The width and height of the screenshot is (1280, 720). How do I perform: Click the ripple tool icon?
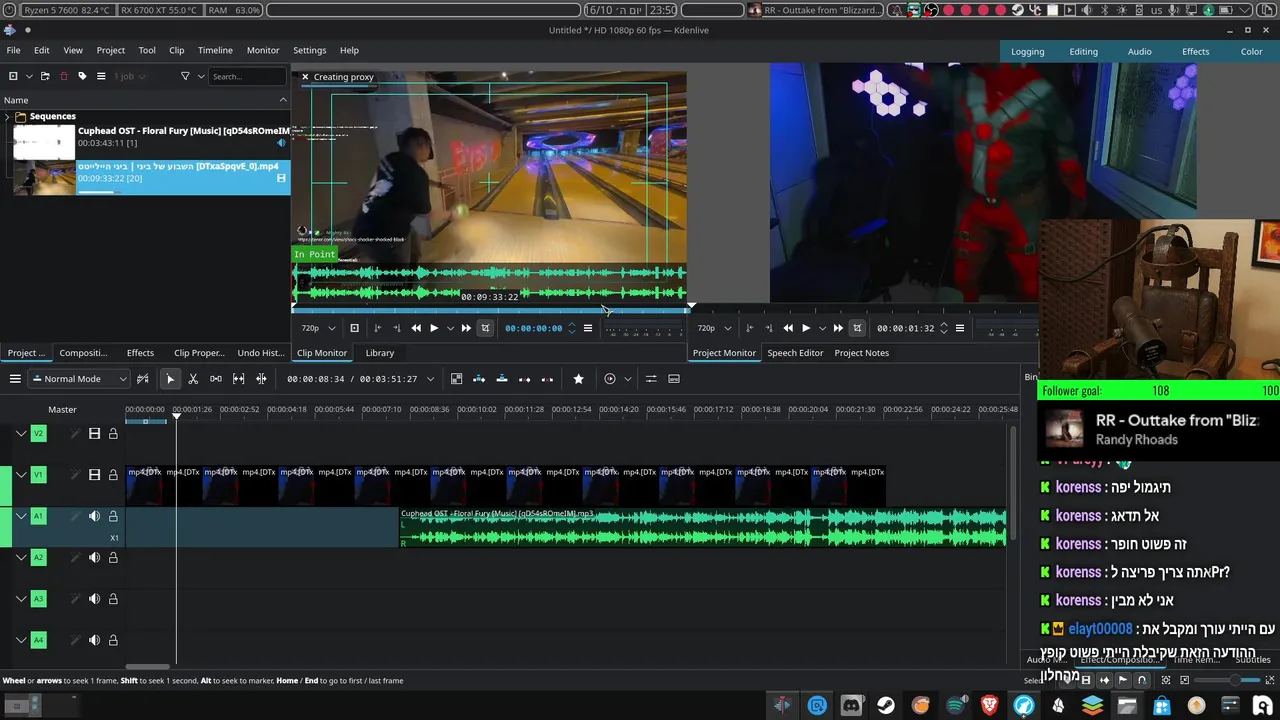261,379
